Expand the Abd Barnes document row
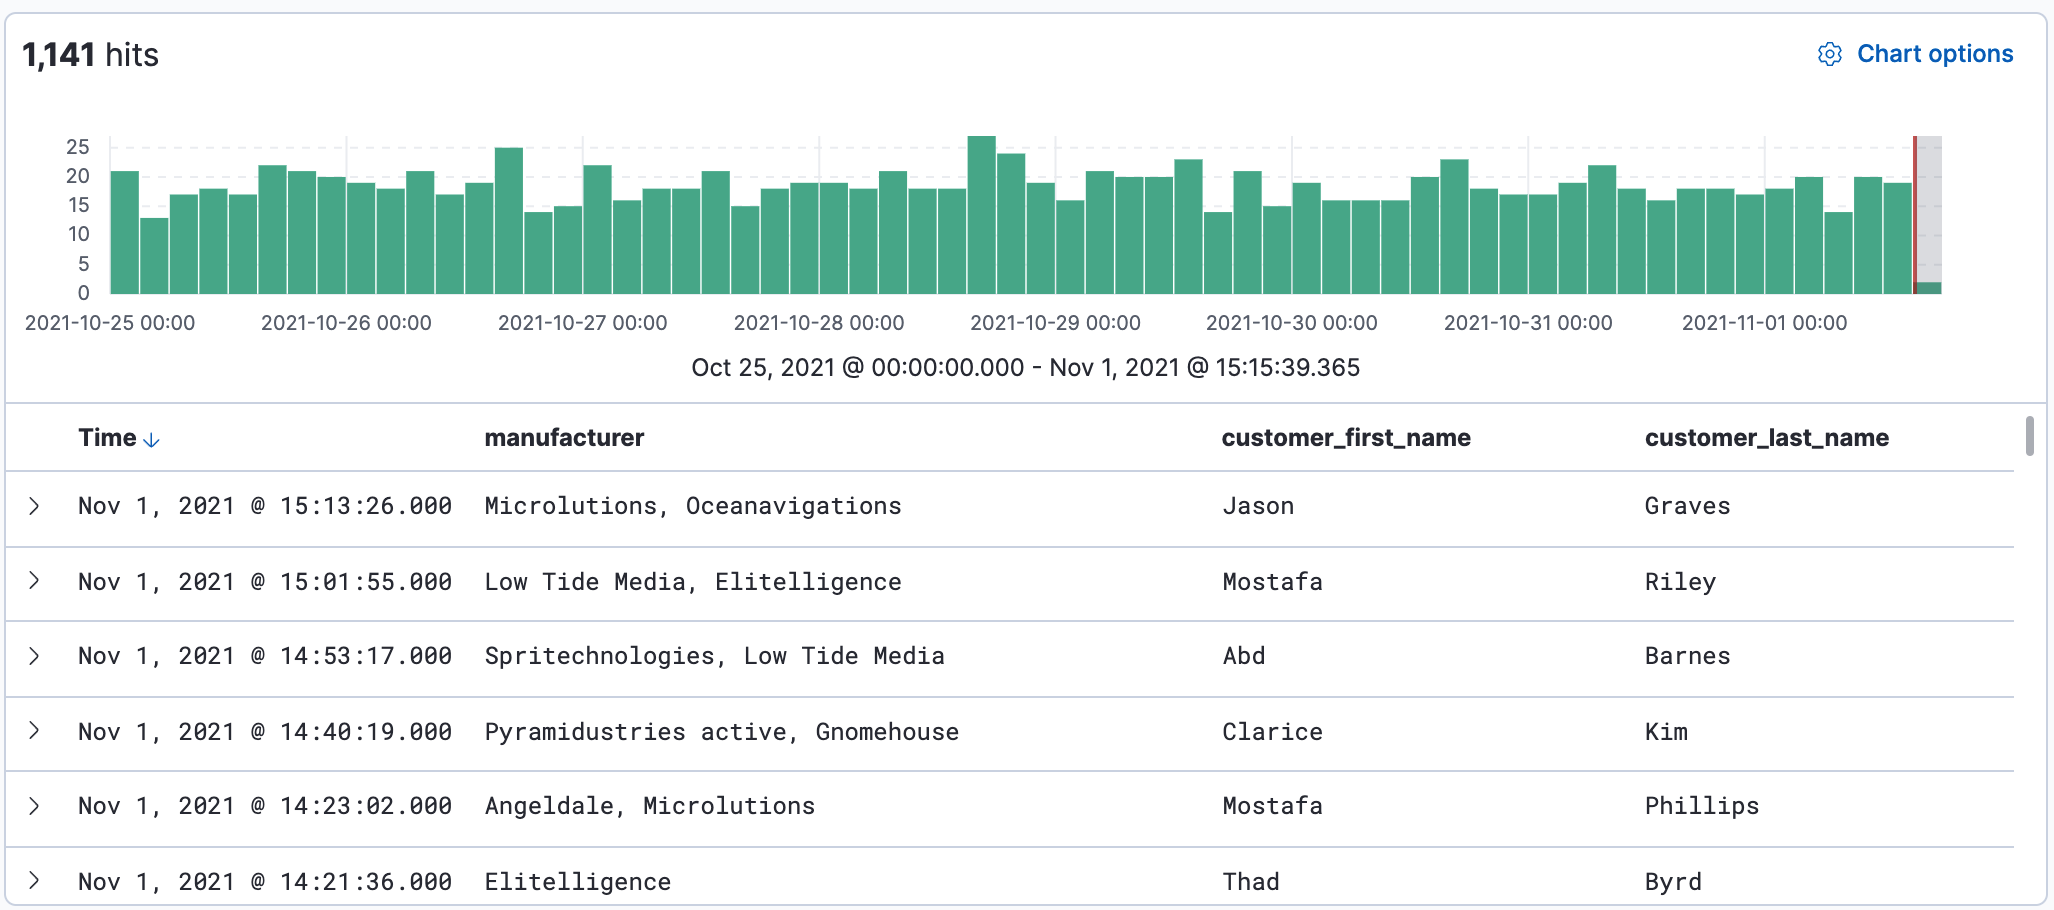Screen dimensions: 2054x910 [34, 656]
